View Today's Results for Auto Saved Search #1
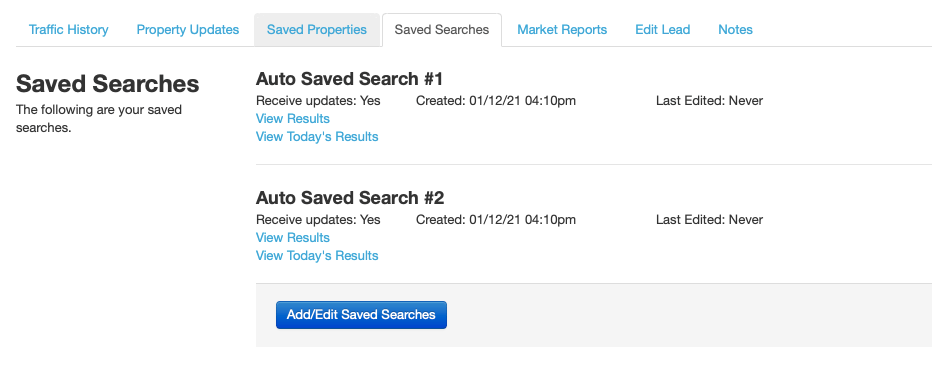 (317, 137)
